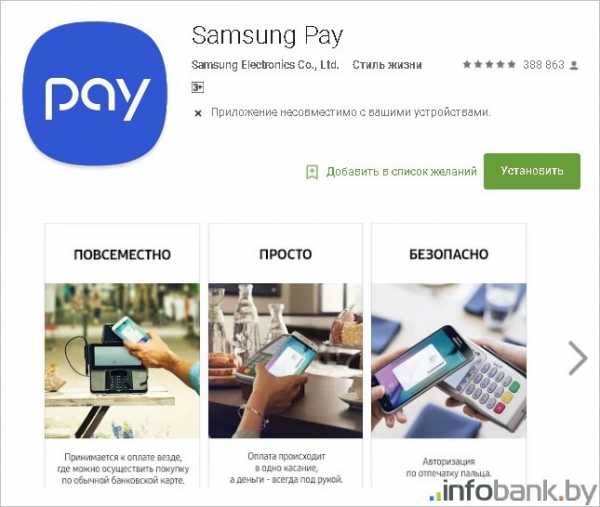Click the fingerprint authorization caption text

[449, 467]
